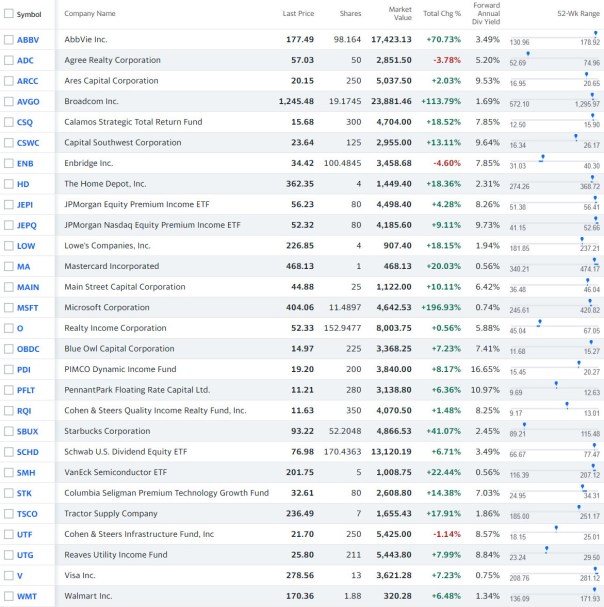Open the SBUX ticker link

[27, 432]
